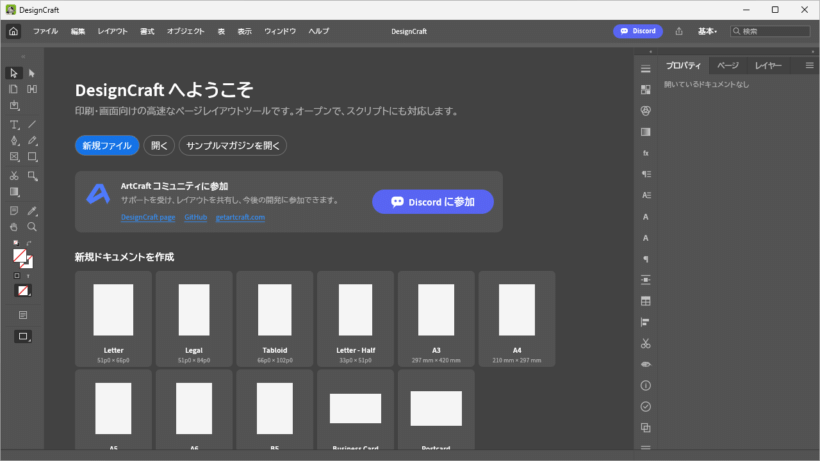This screenshot has width=820, height=461.
Task: Open the panel strip top menu icon
Action: point(646,69)
